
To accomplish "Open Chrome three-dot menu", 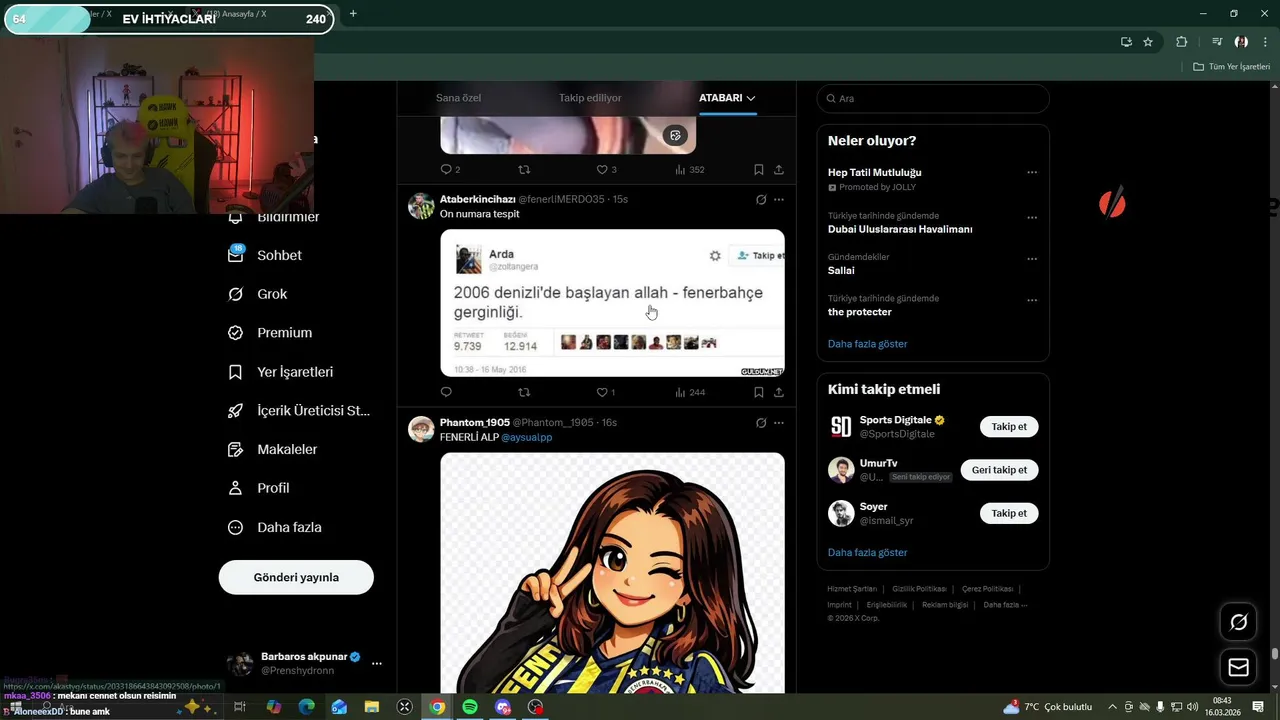I will click(x=1265, y=42).
